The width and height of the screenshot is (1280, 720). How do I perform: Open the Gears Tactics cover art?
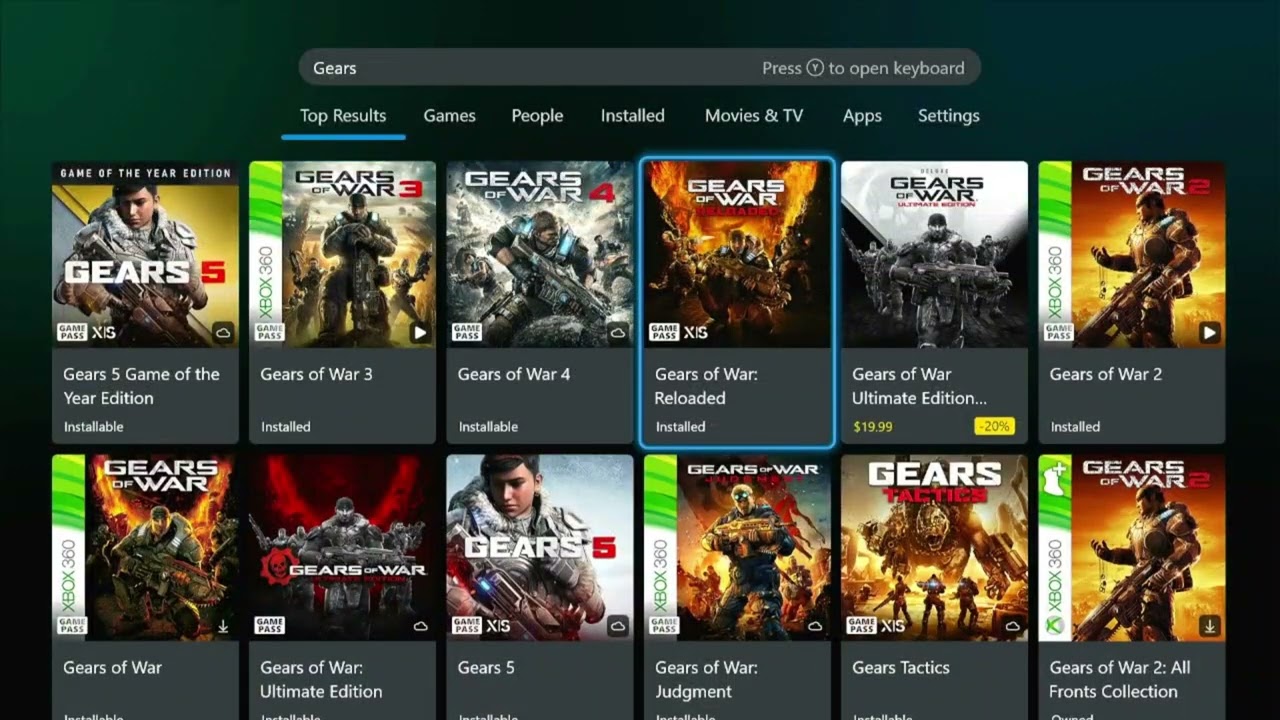[934, 548]
